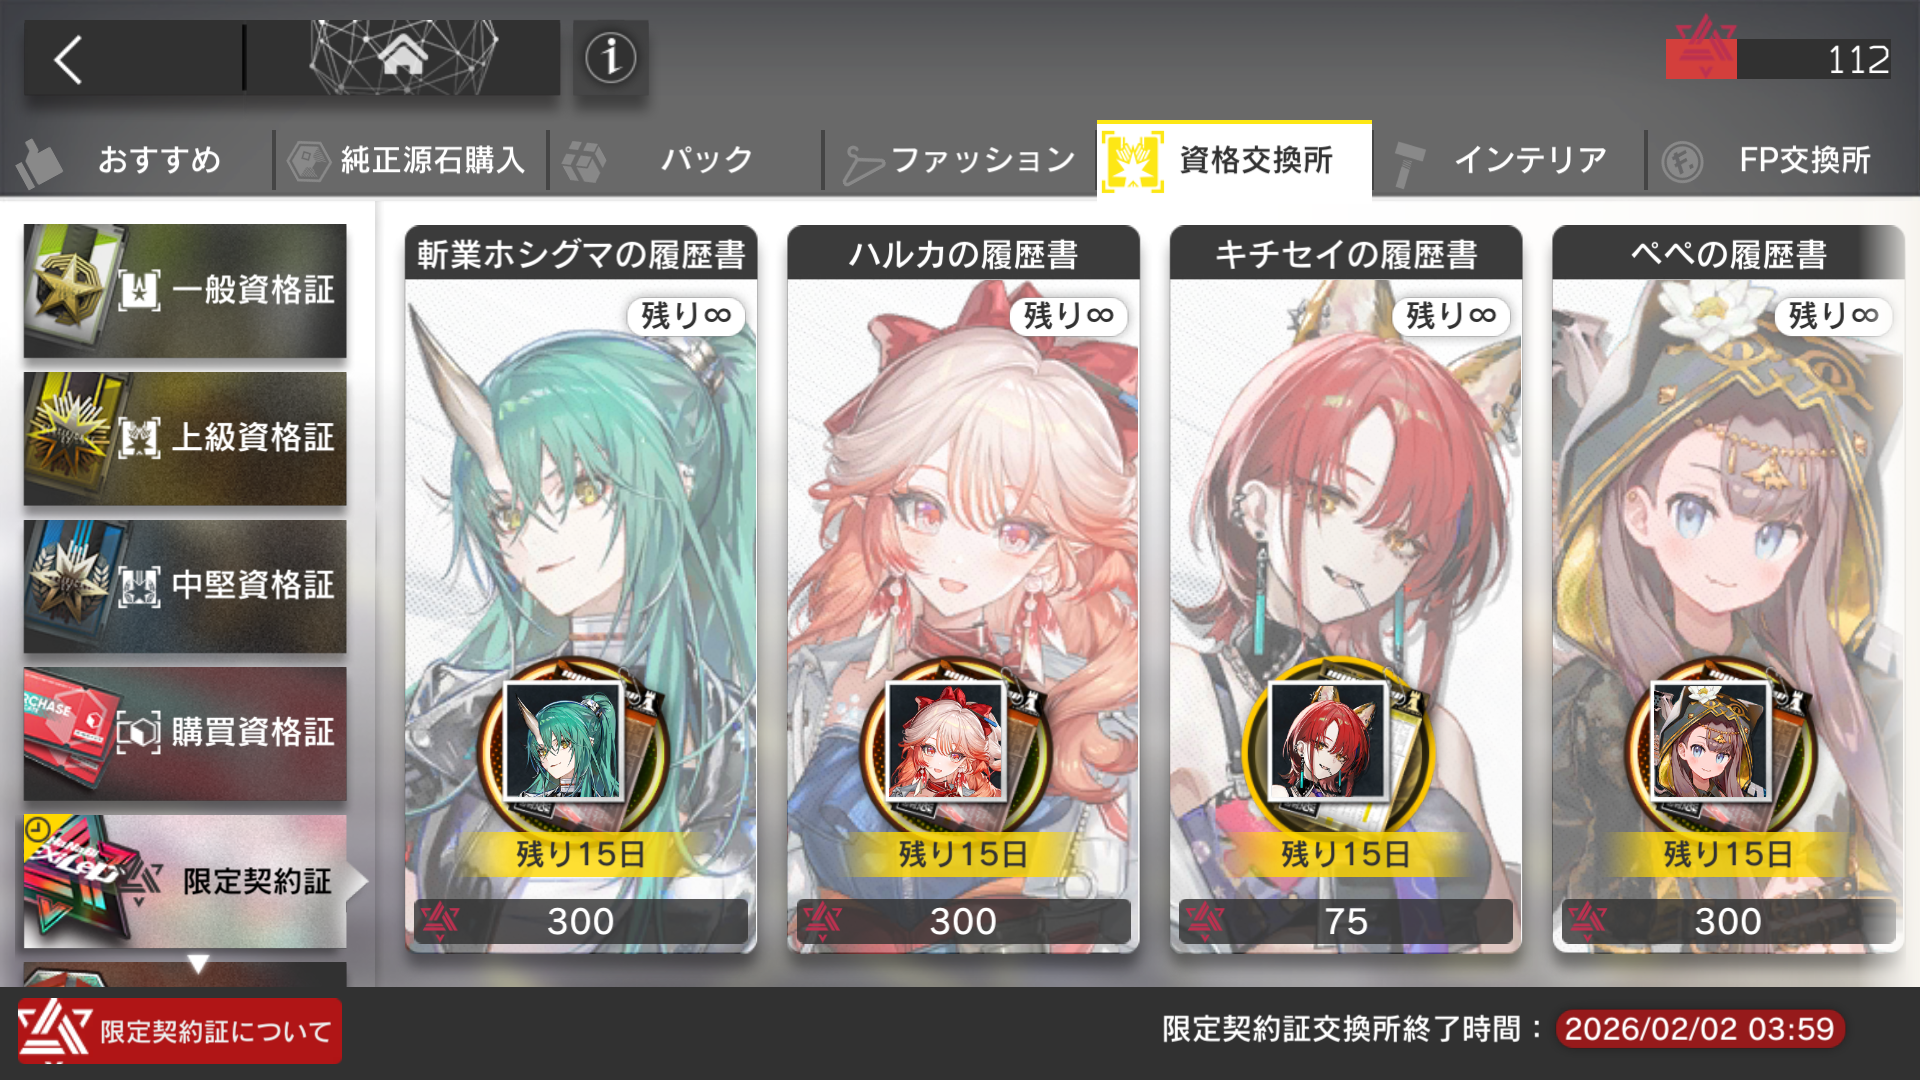Expand sidebar list with the down arrow
Screen dimensions: 1920x1080
[198, 964]
